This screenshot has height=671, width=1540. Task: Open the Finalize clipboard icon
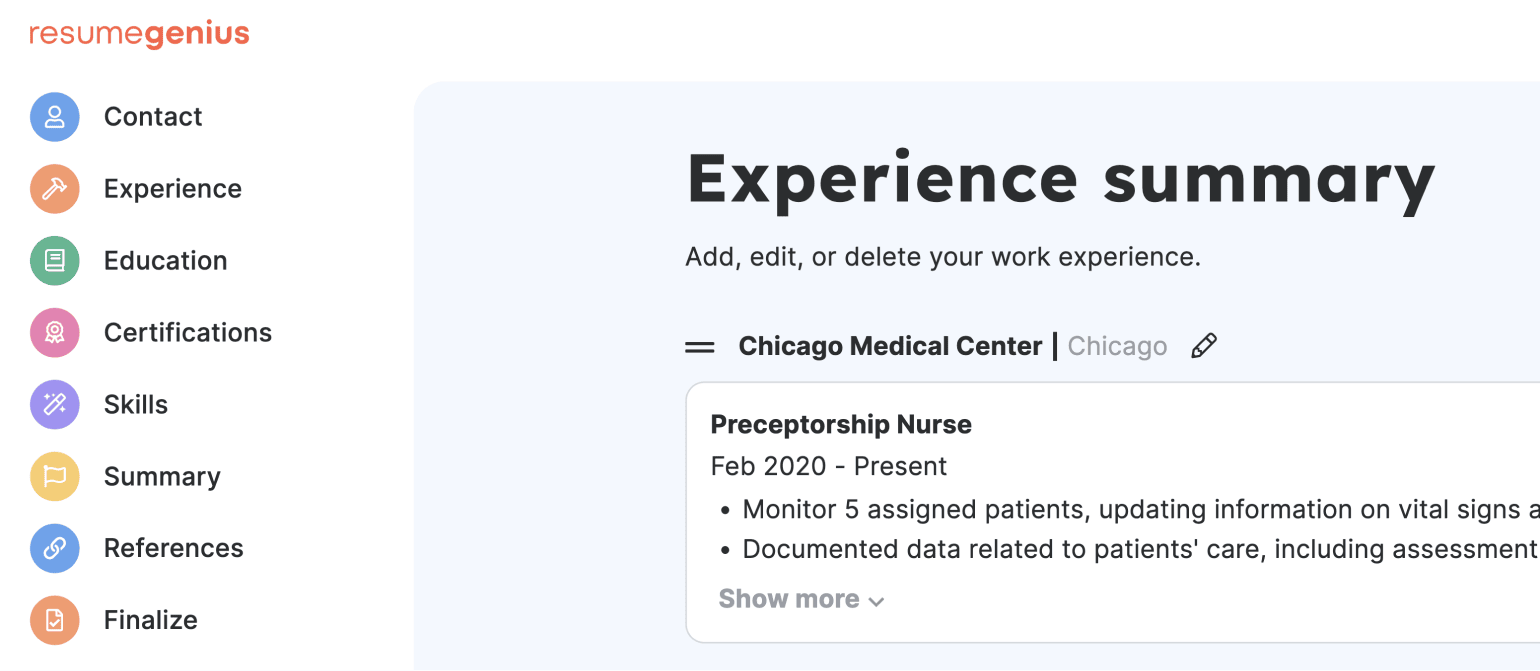pos(54,620)
